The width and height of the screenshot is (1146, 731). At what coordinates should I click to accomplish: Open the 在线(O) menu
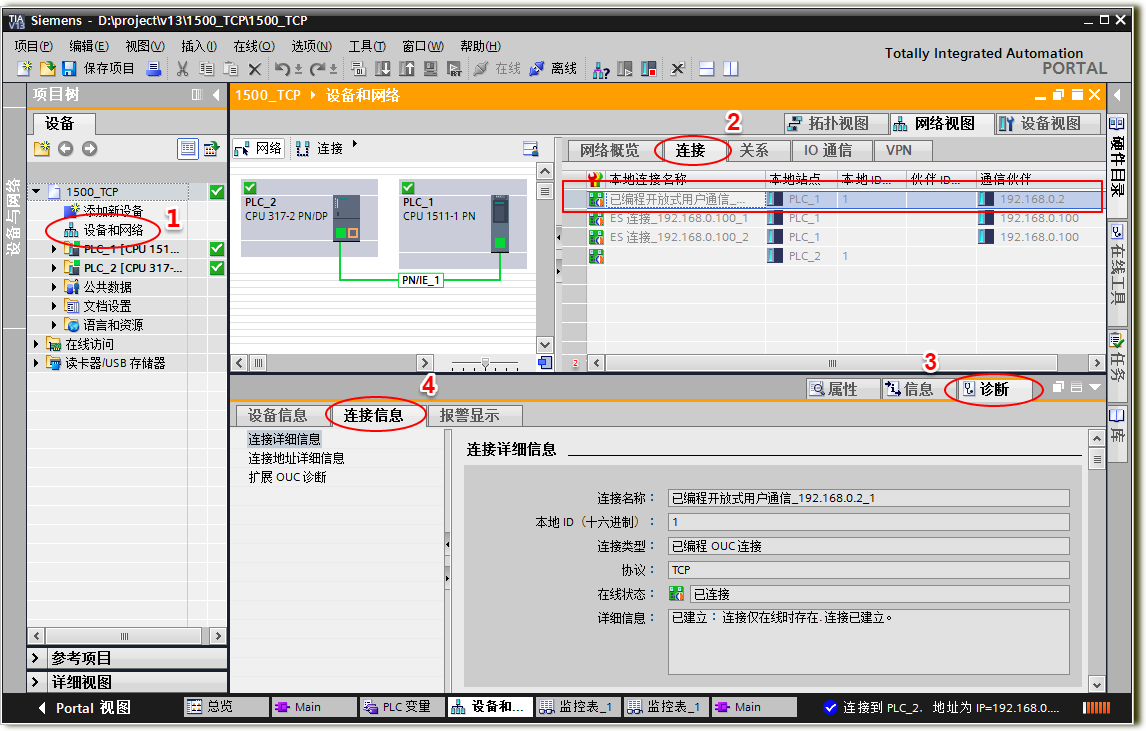click(x=254, y=46)
